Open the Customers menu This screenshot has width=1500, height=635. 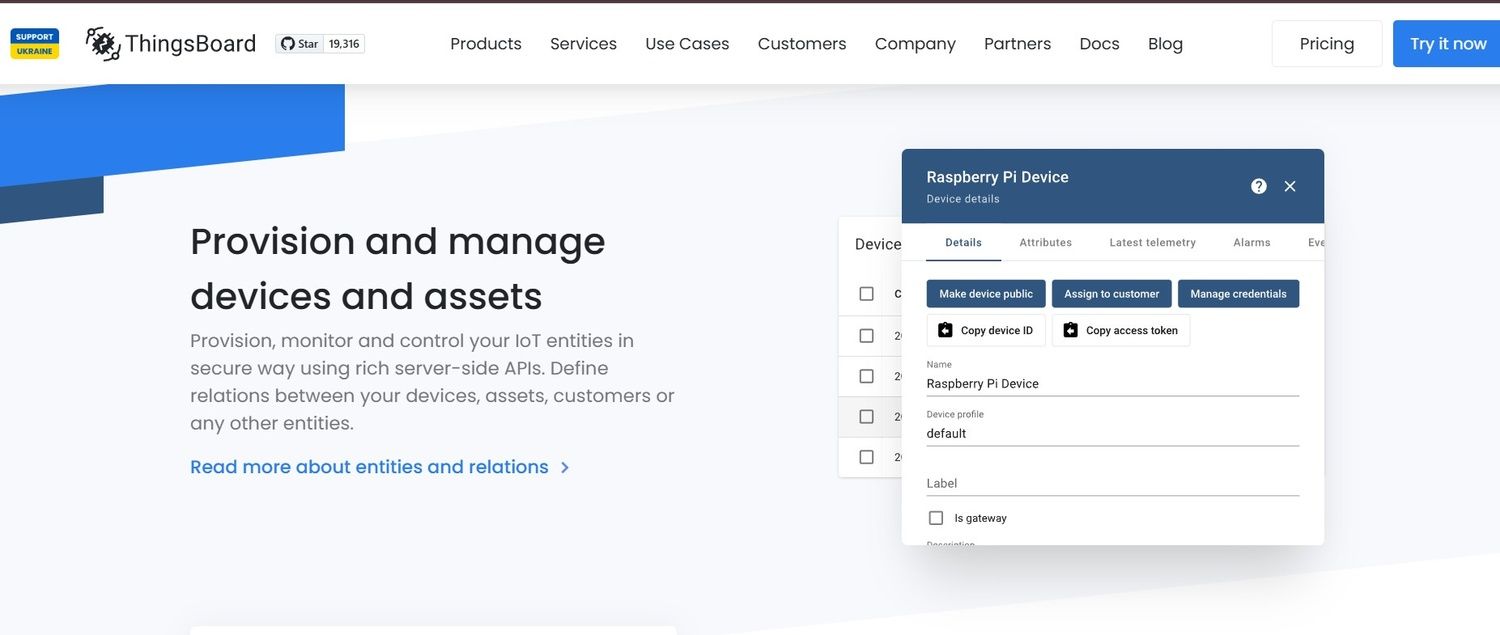point(802,44)
